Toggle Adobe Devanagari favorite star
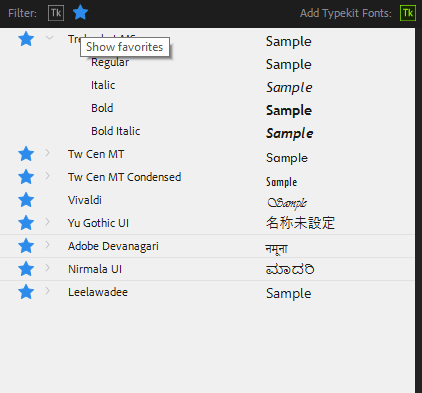This screenshot has height=393, width=422. pyautogui.click(x=26, y=246)
